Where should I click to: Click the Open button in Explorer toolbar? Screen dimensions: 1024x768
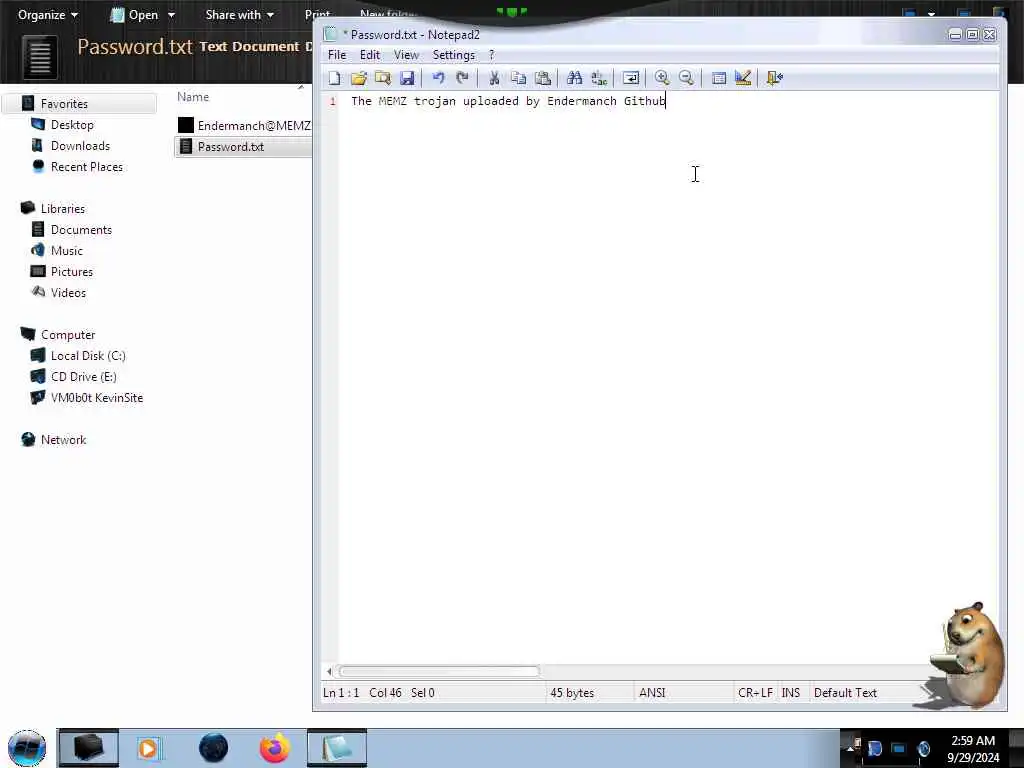pyautogui.click(x=135, y=14)
